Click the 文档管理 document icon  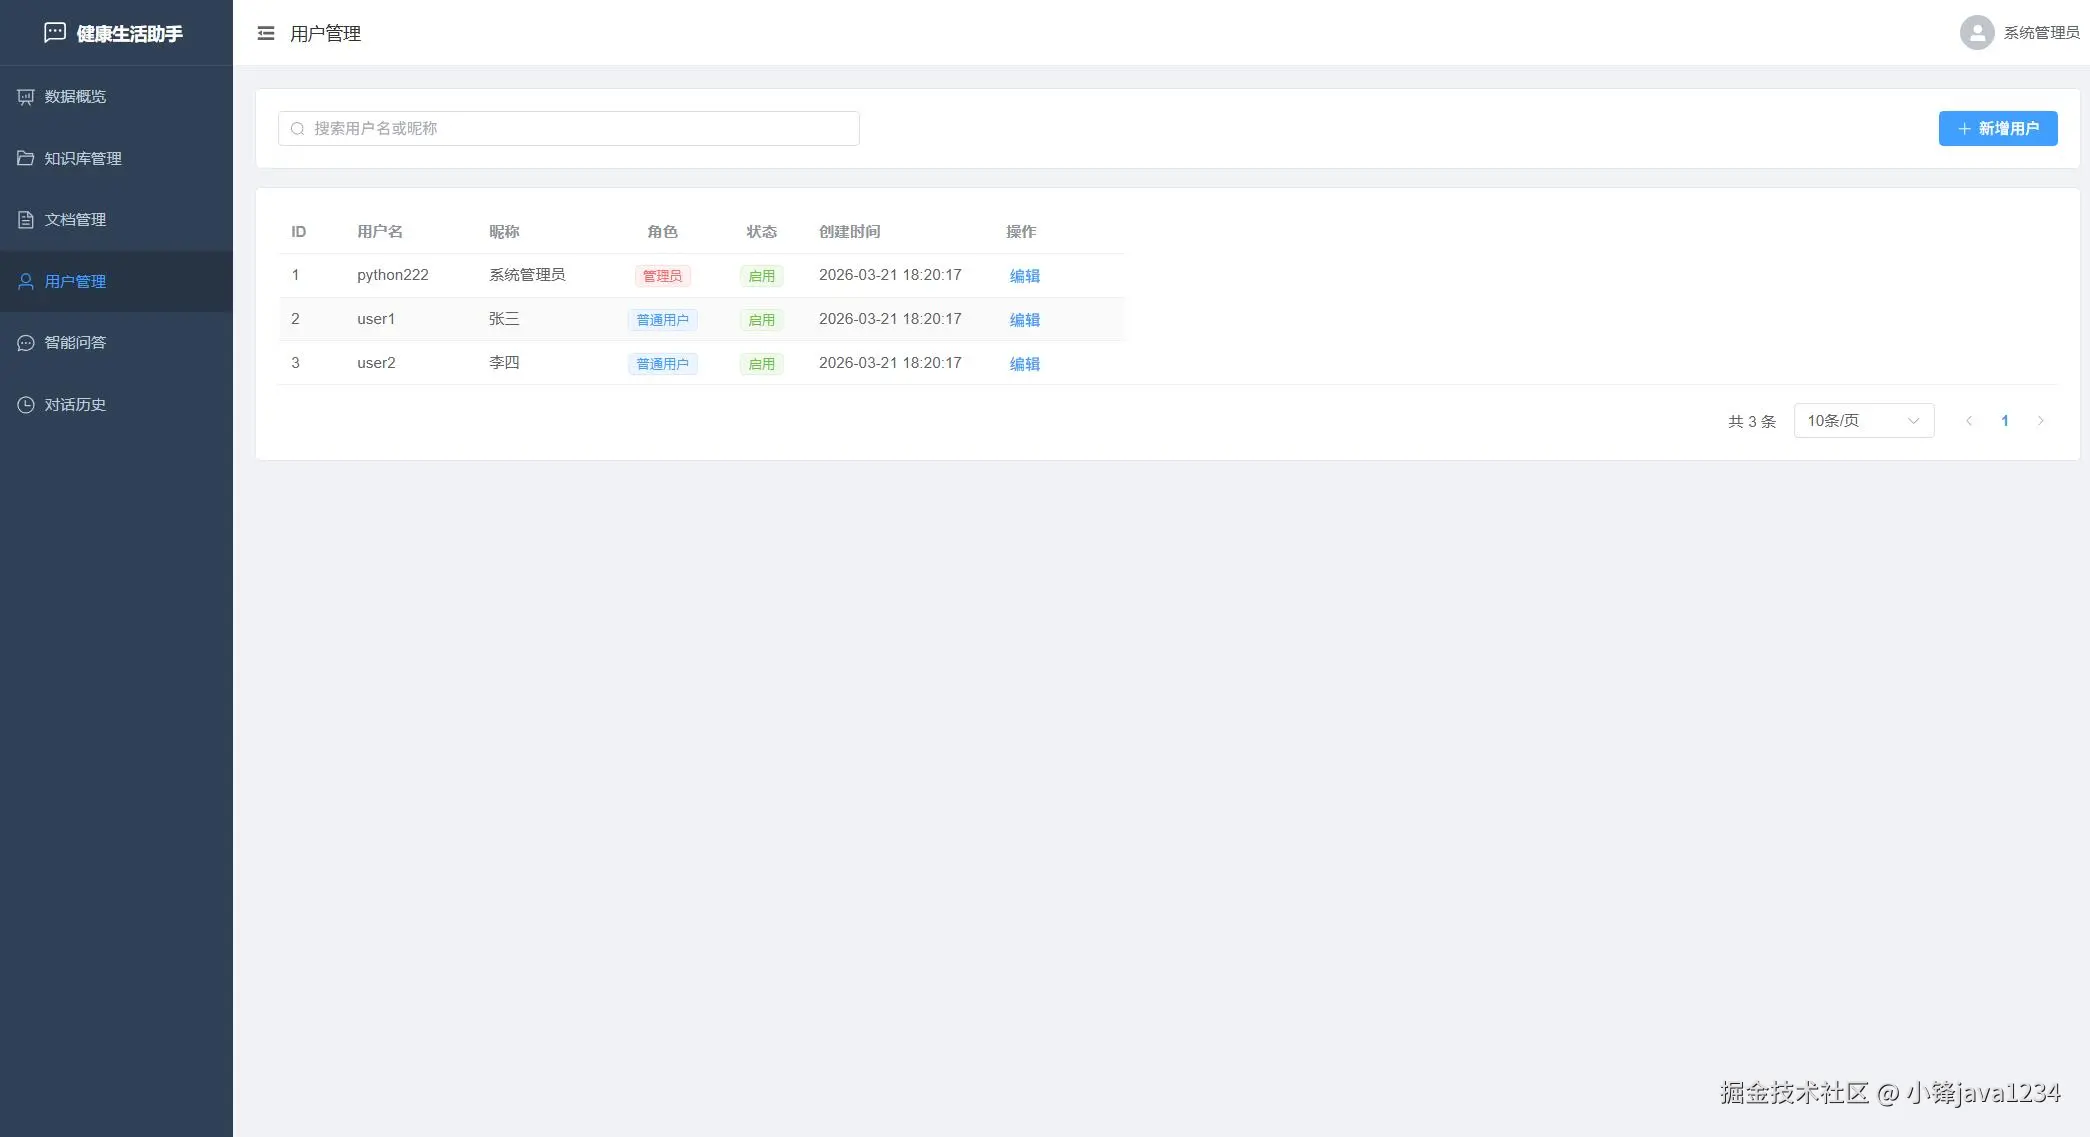tap(26, 220)
